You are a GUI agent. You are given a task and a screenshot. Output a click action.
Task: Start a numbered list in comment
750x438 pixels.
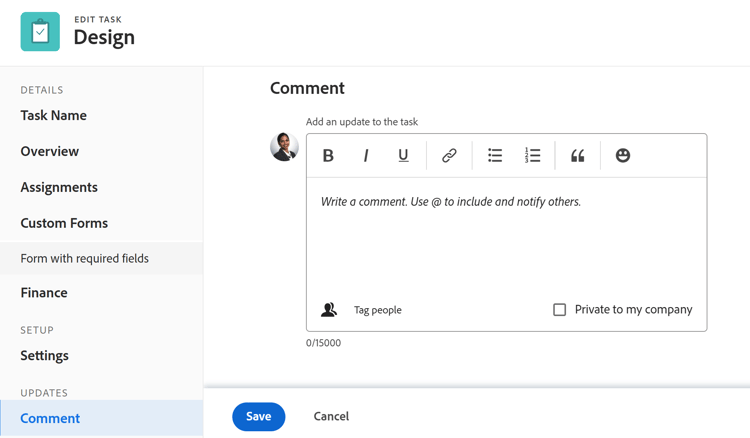(x=532, y=156)
